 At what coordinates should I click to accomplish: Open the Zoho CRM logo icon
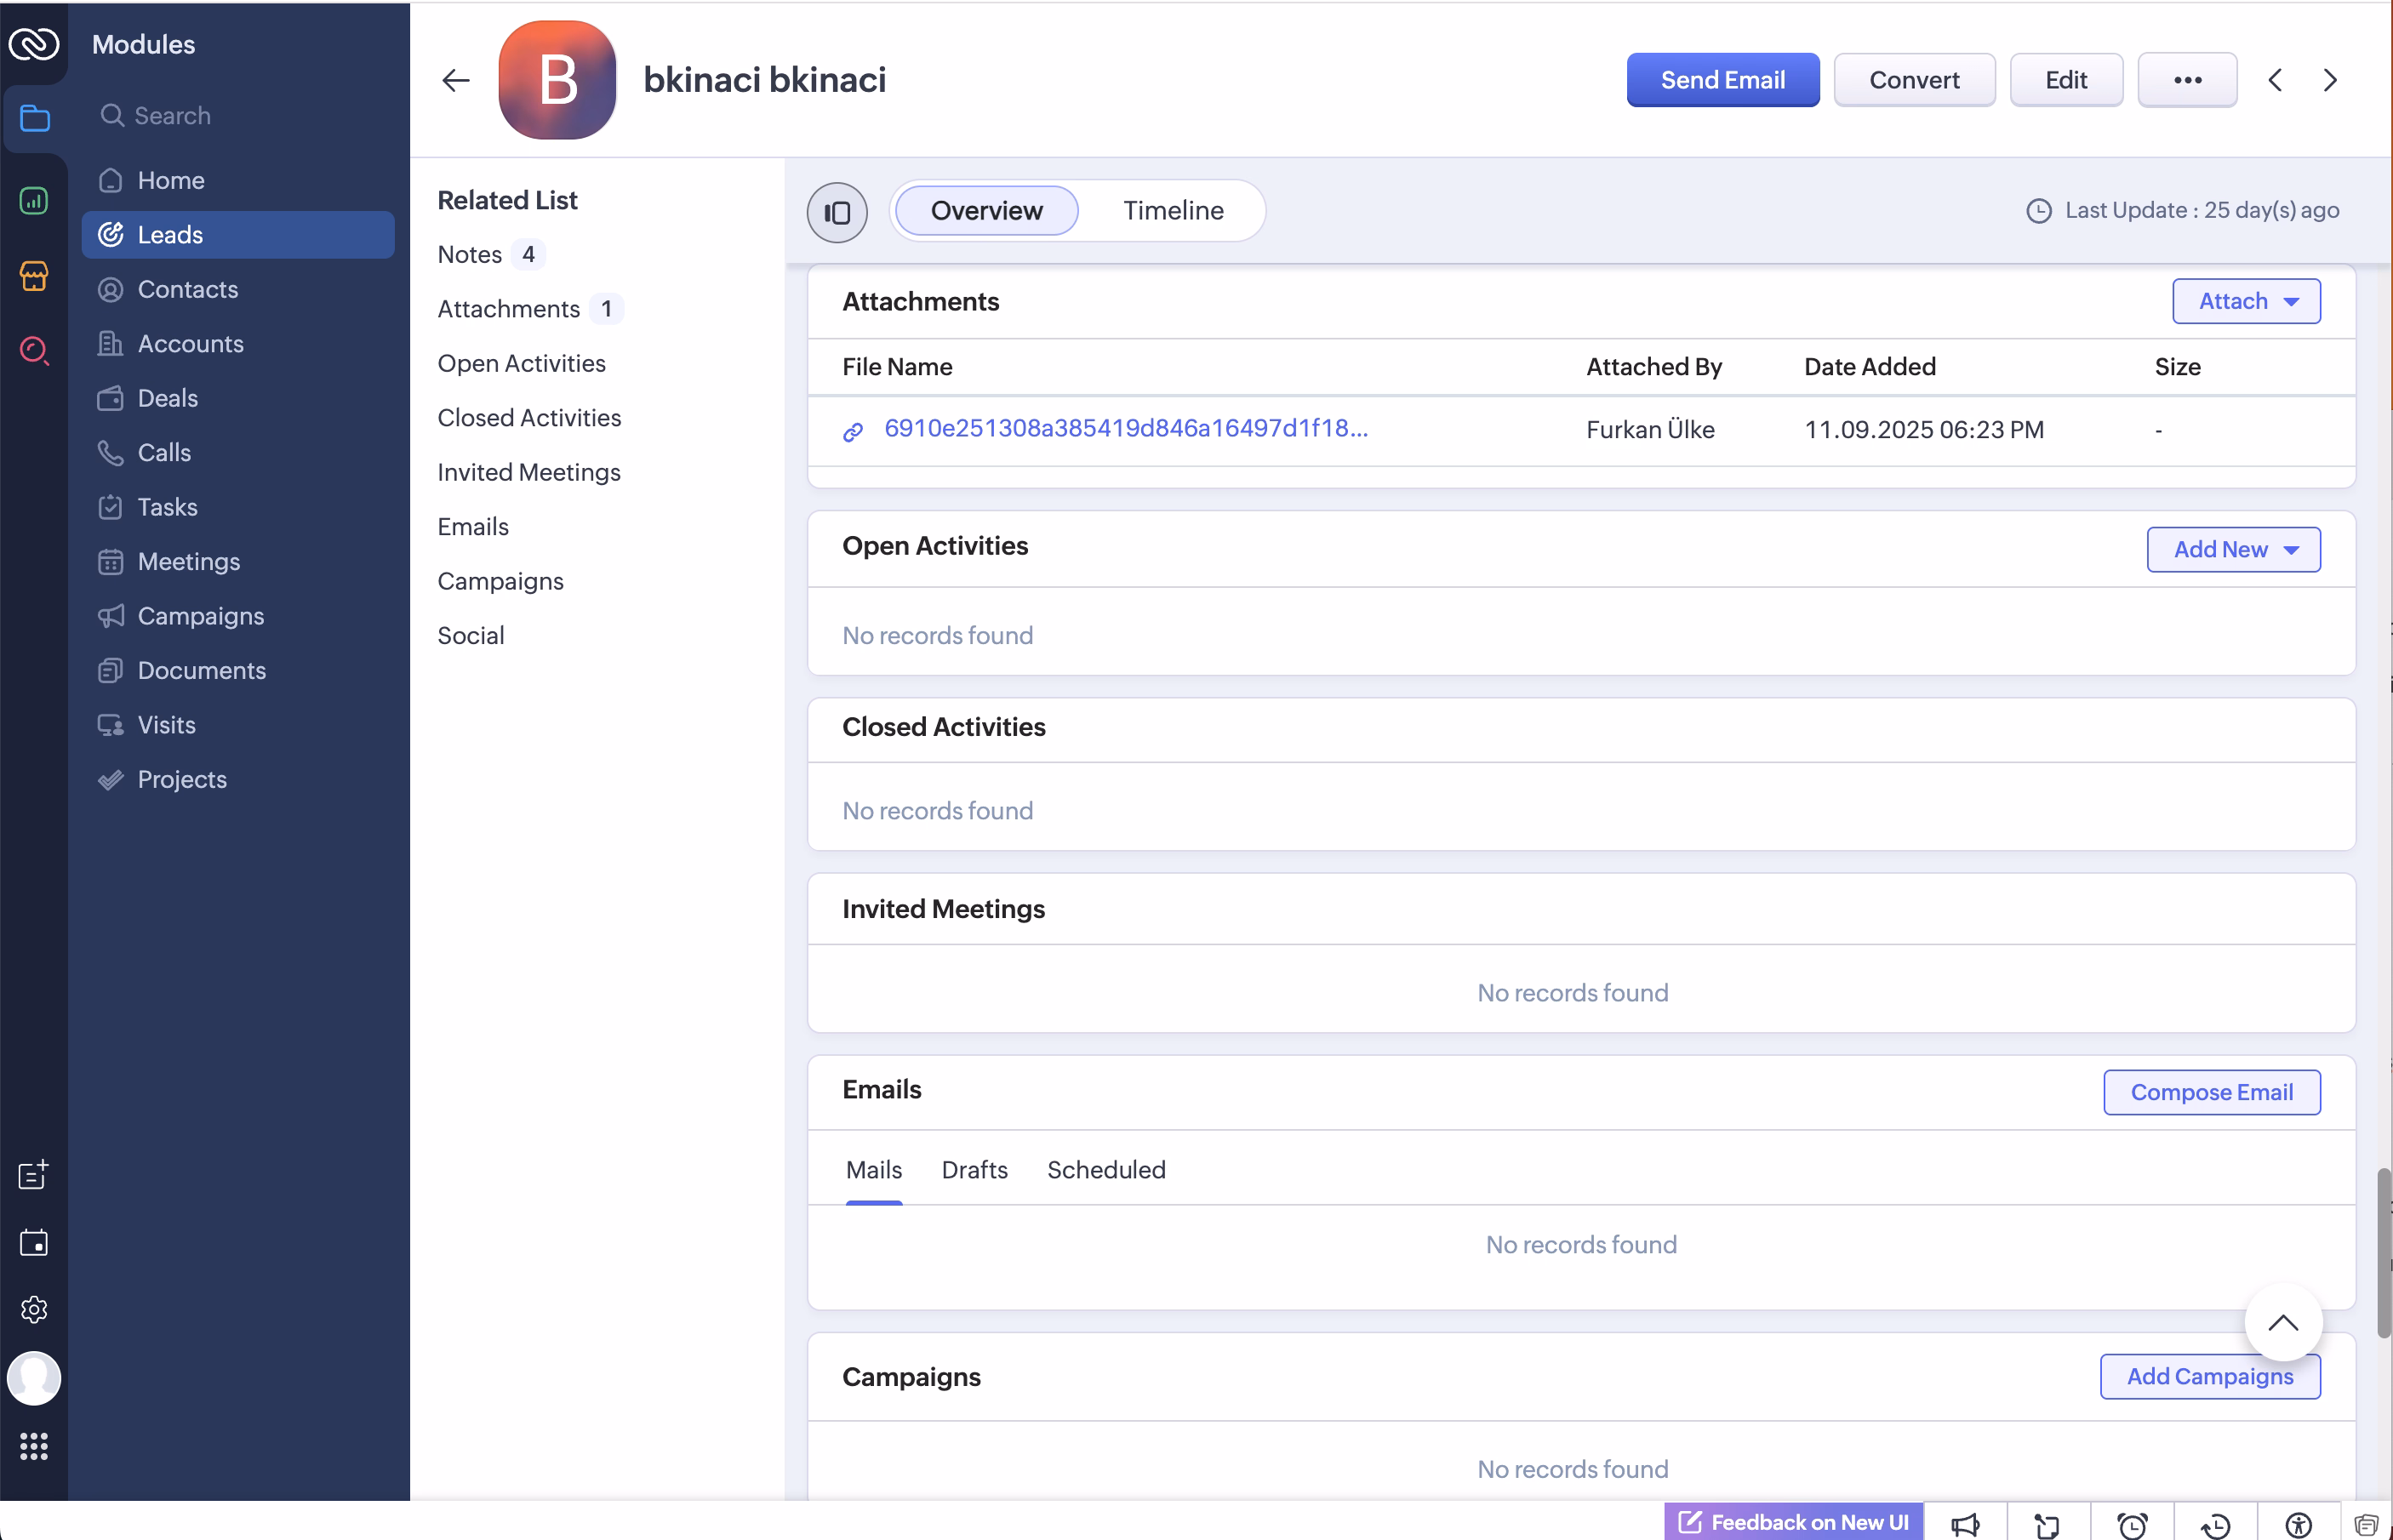point(34,44)
